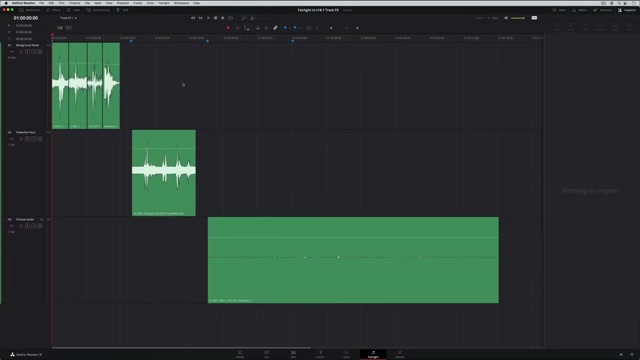Lock the Background Noise track
640x360 pixels.
(21, 52)
